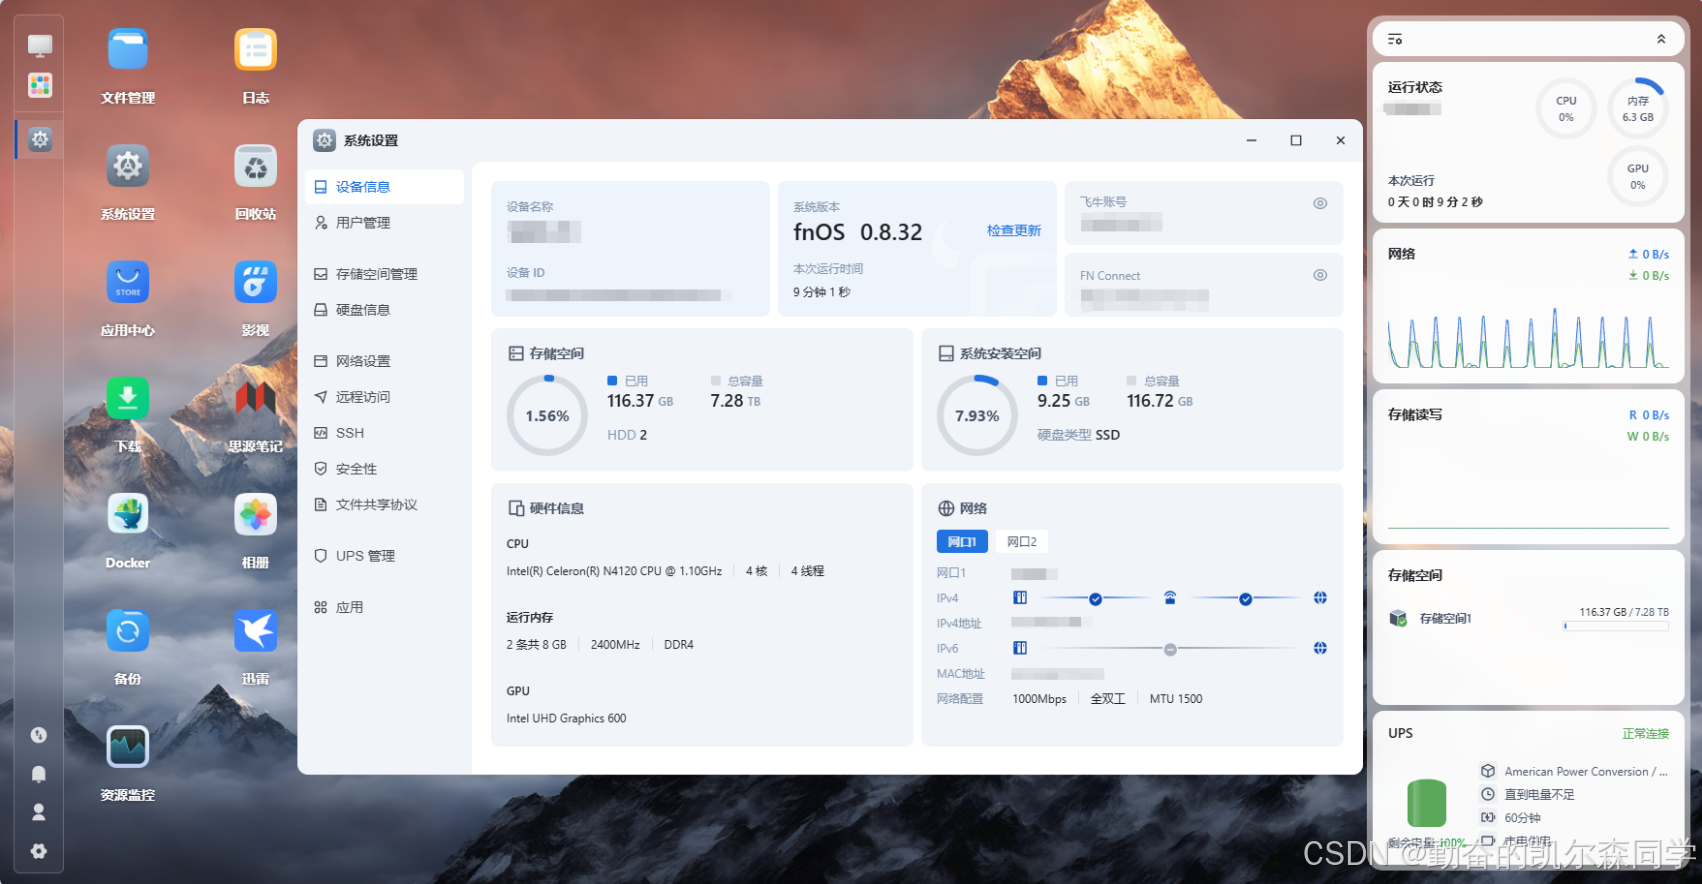1702x884 pixels.
Task: Open 网络设置 page
Action: (385, 361)
